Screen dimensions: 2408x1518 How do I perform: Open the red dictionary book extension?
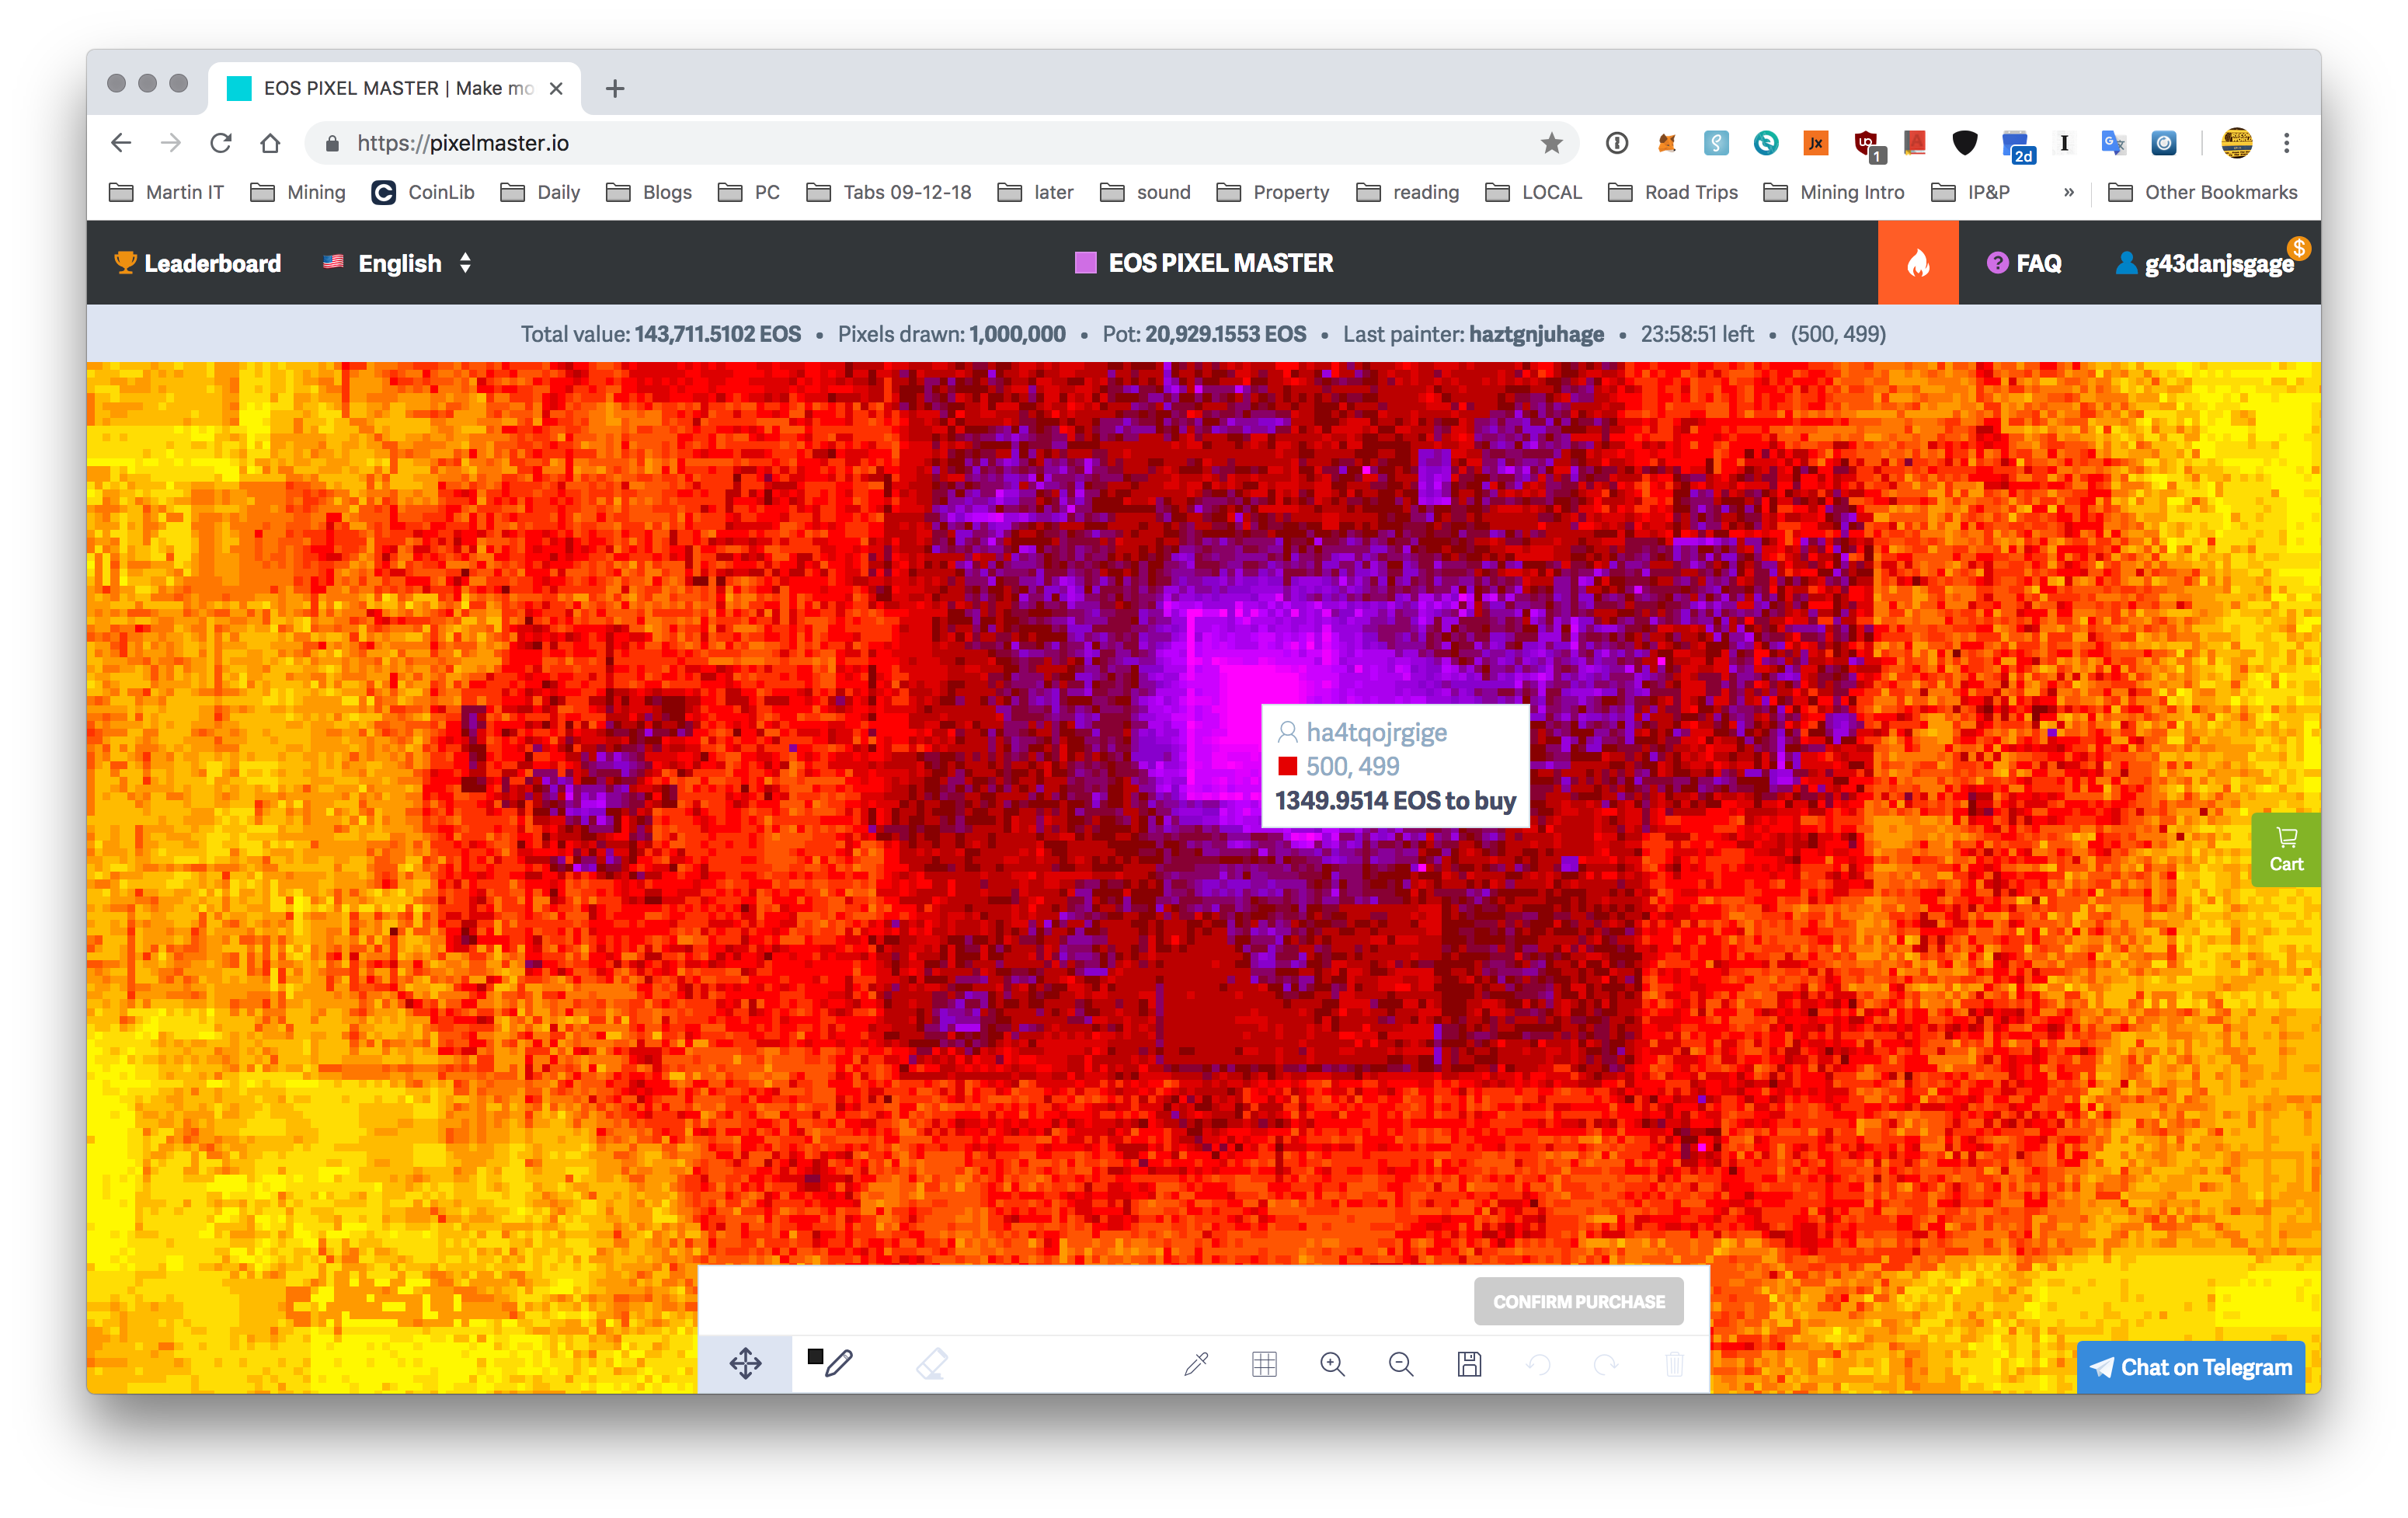click(x=1914, y=143)
